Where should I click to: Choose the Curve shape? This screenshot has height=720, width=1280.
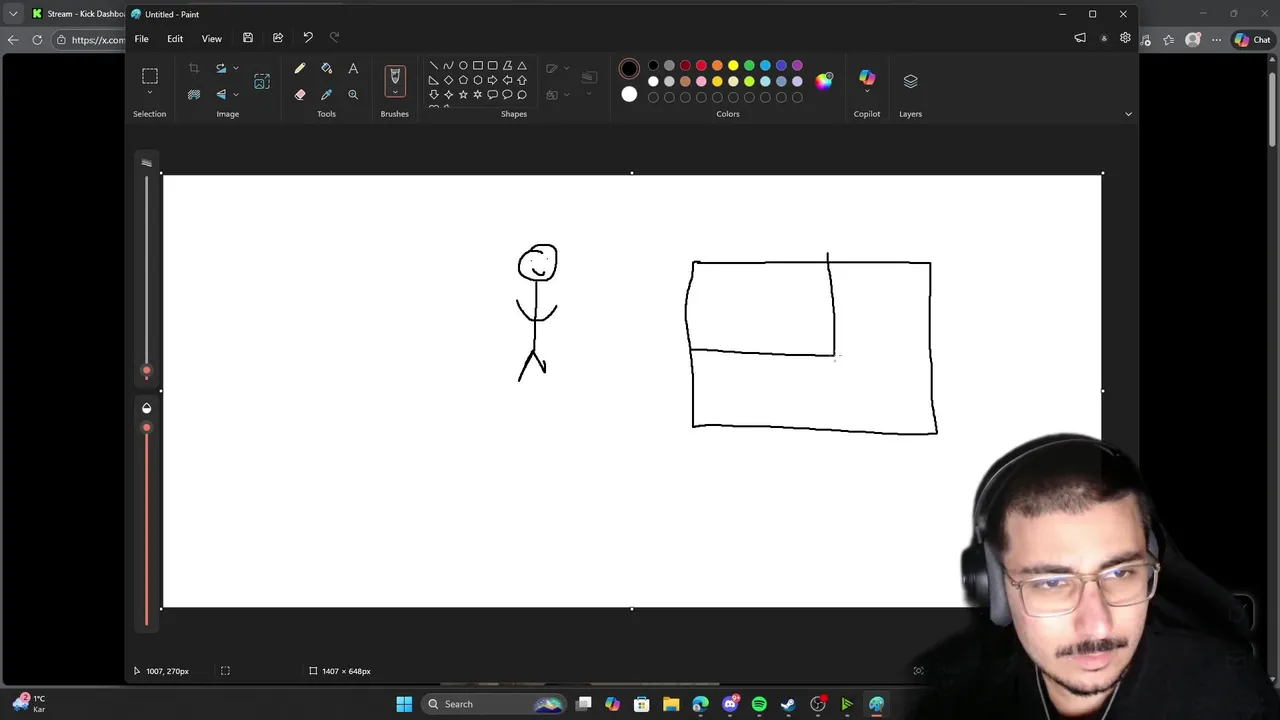click(448, 66)
